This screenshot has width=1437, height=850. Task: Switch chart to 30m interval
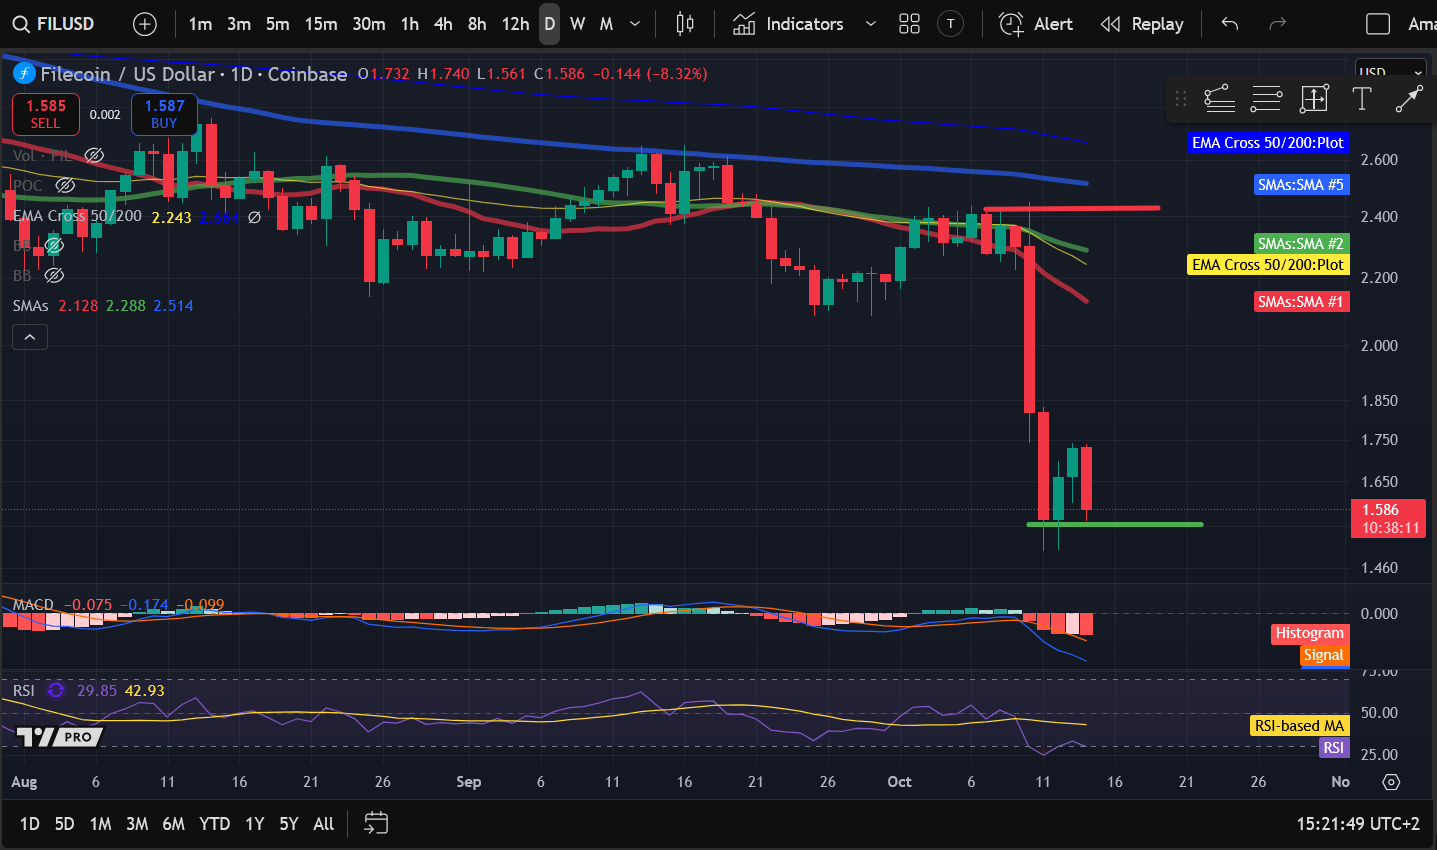coord(369,24)
